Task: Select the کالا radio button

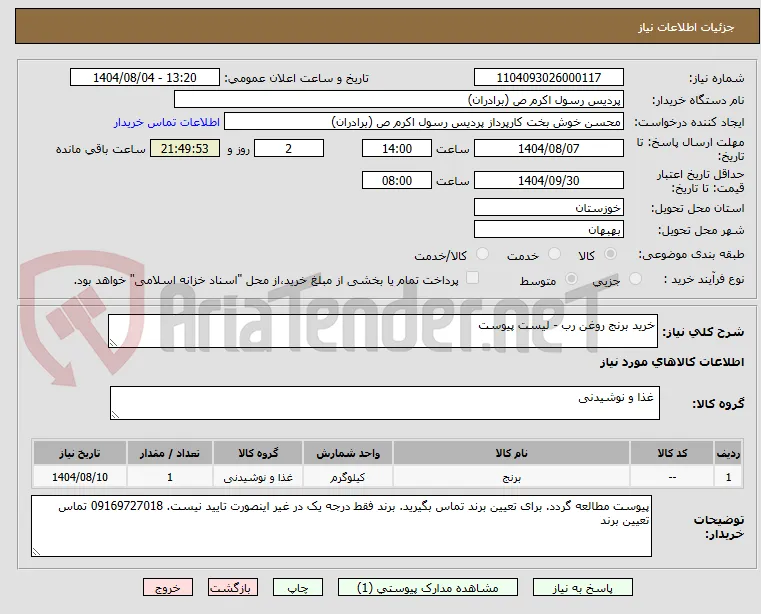Action: pos(611,254)
